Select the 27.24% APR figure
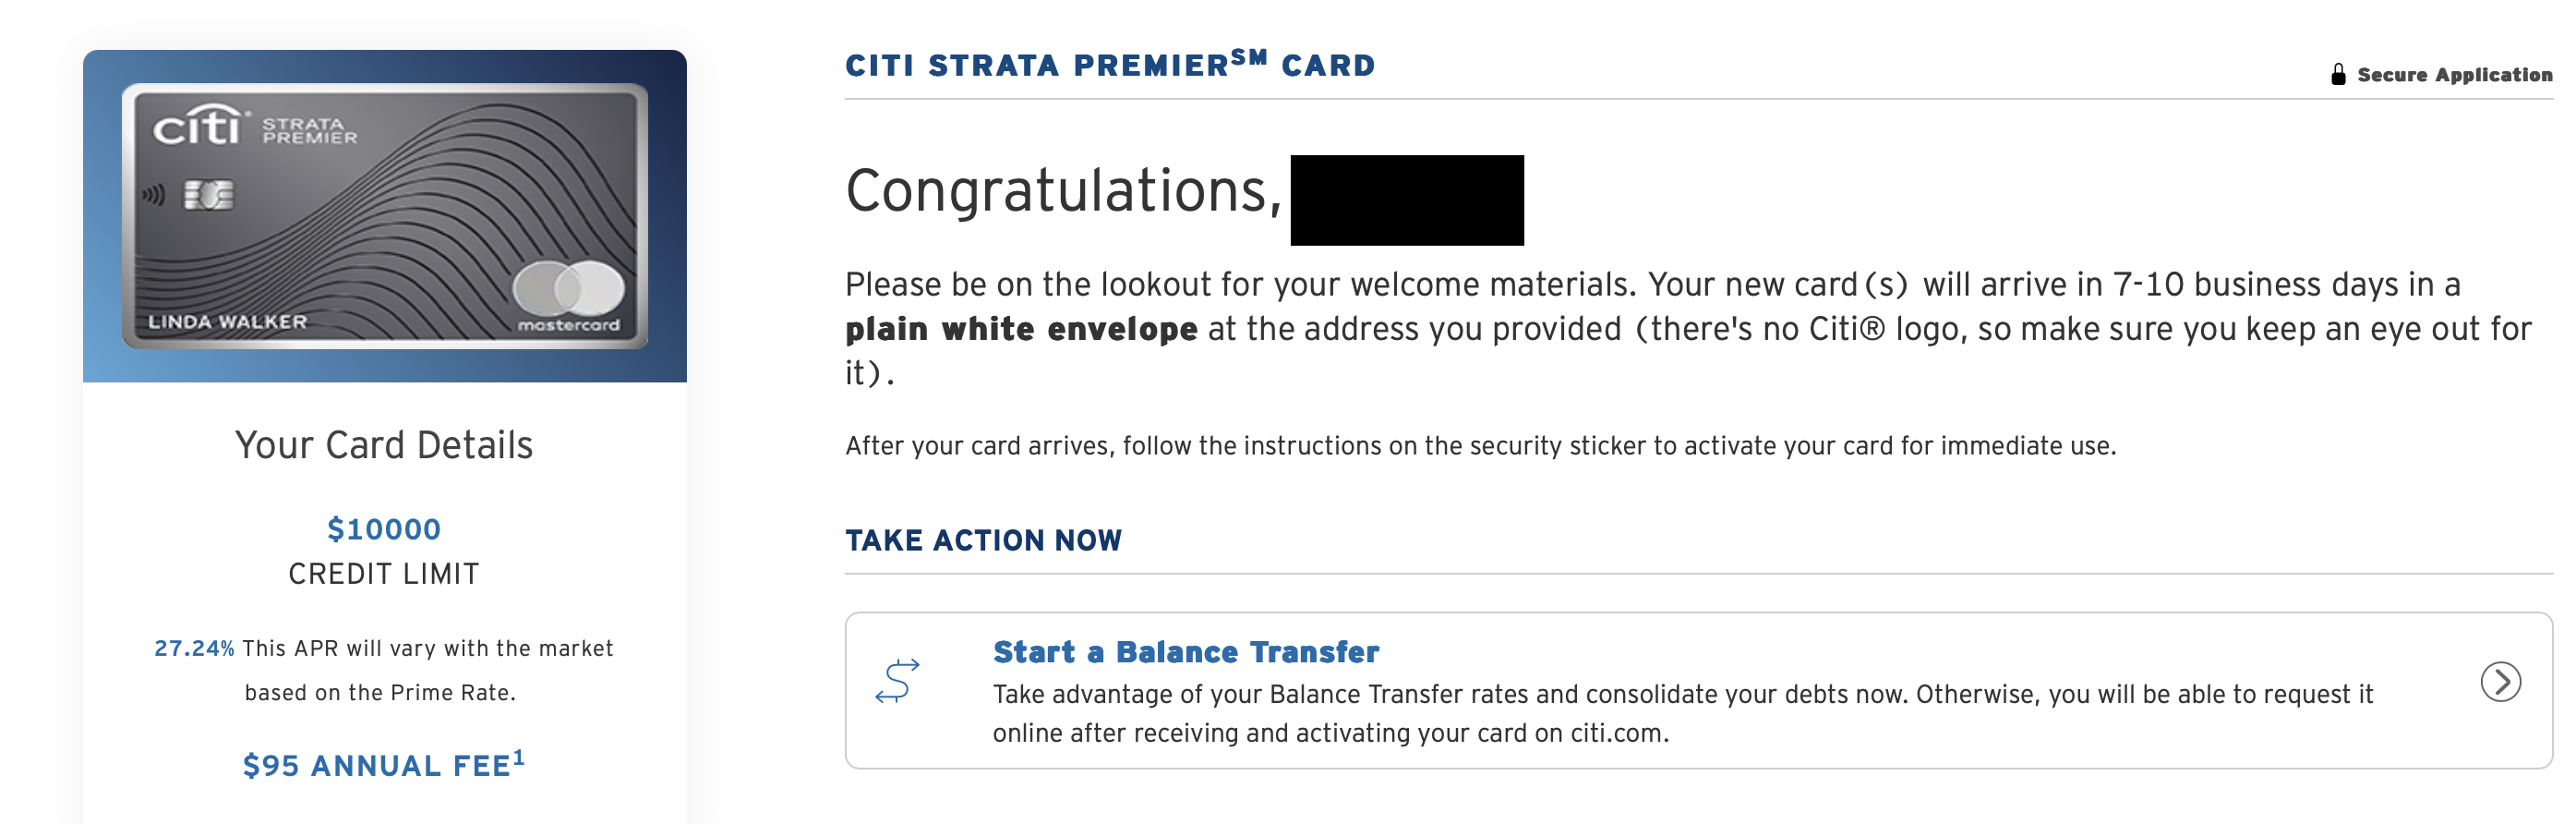The height and width of the screenshot is (824, 2576). coord(195,647)
